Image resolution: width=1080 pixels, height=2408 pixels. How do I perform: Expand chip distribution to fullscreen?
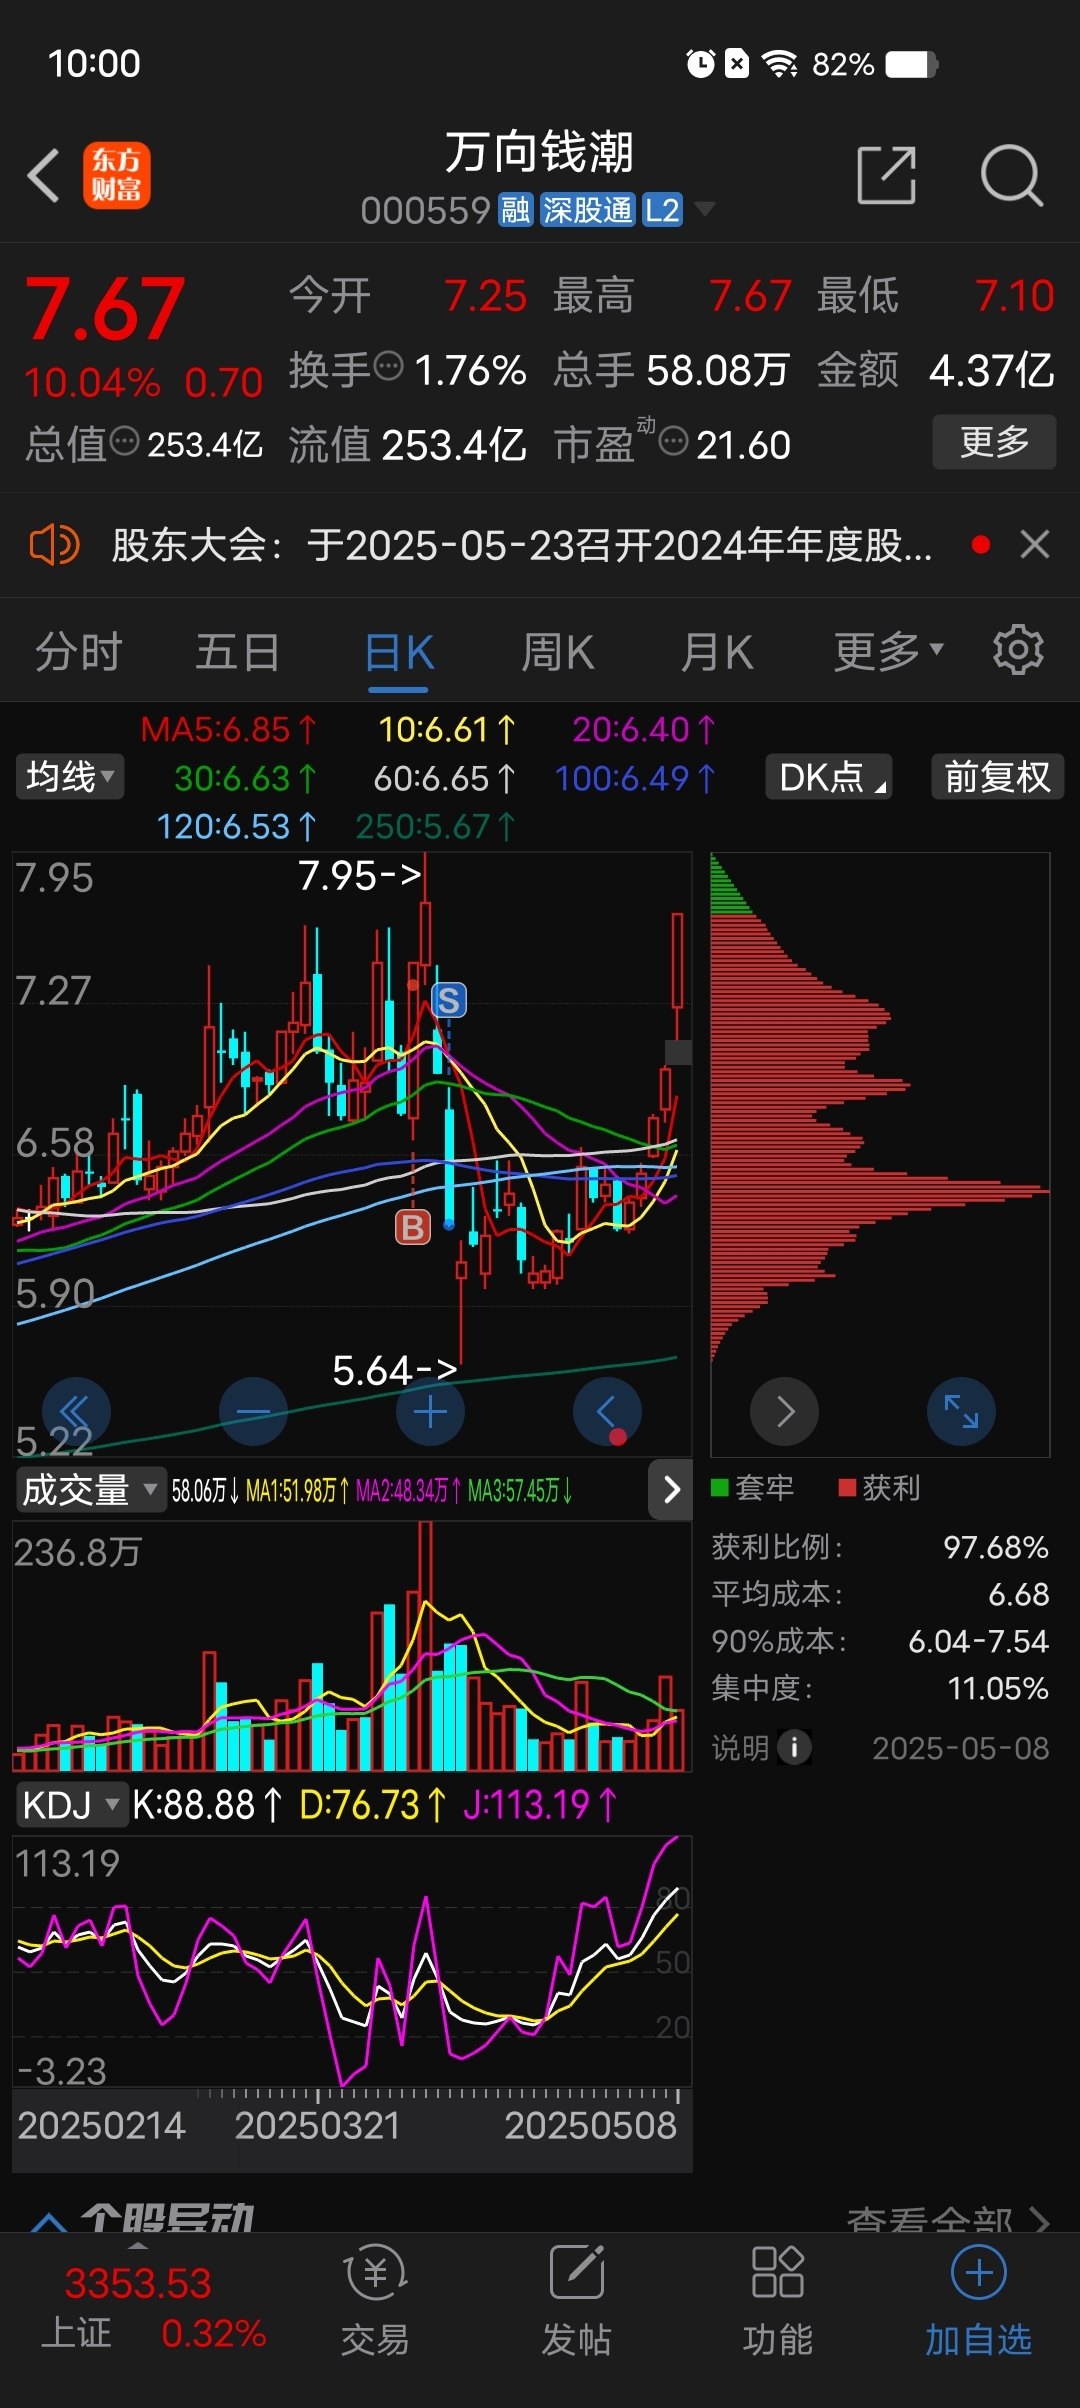[962, 1412]
